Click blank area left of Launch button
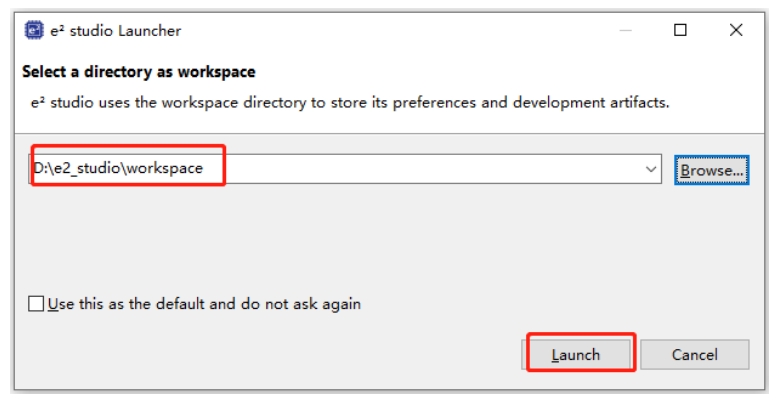This screenshot has height=417, width=777. pyautogui.click(x=300, y=354)
